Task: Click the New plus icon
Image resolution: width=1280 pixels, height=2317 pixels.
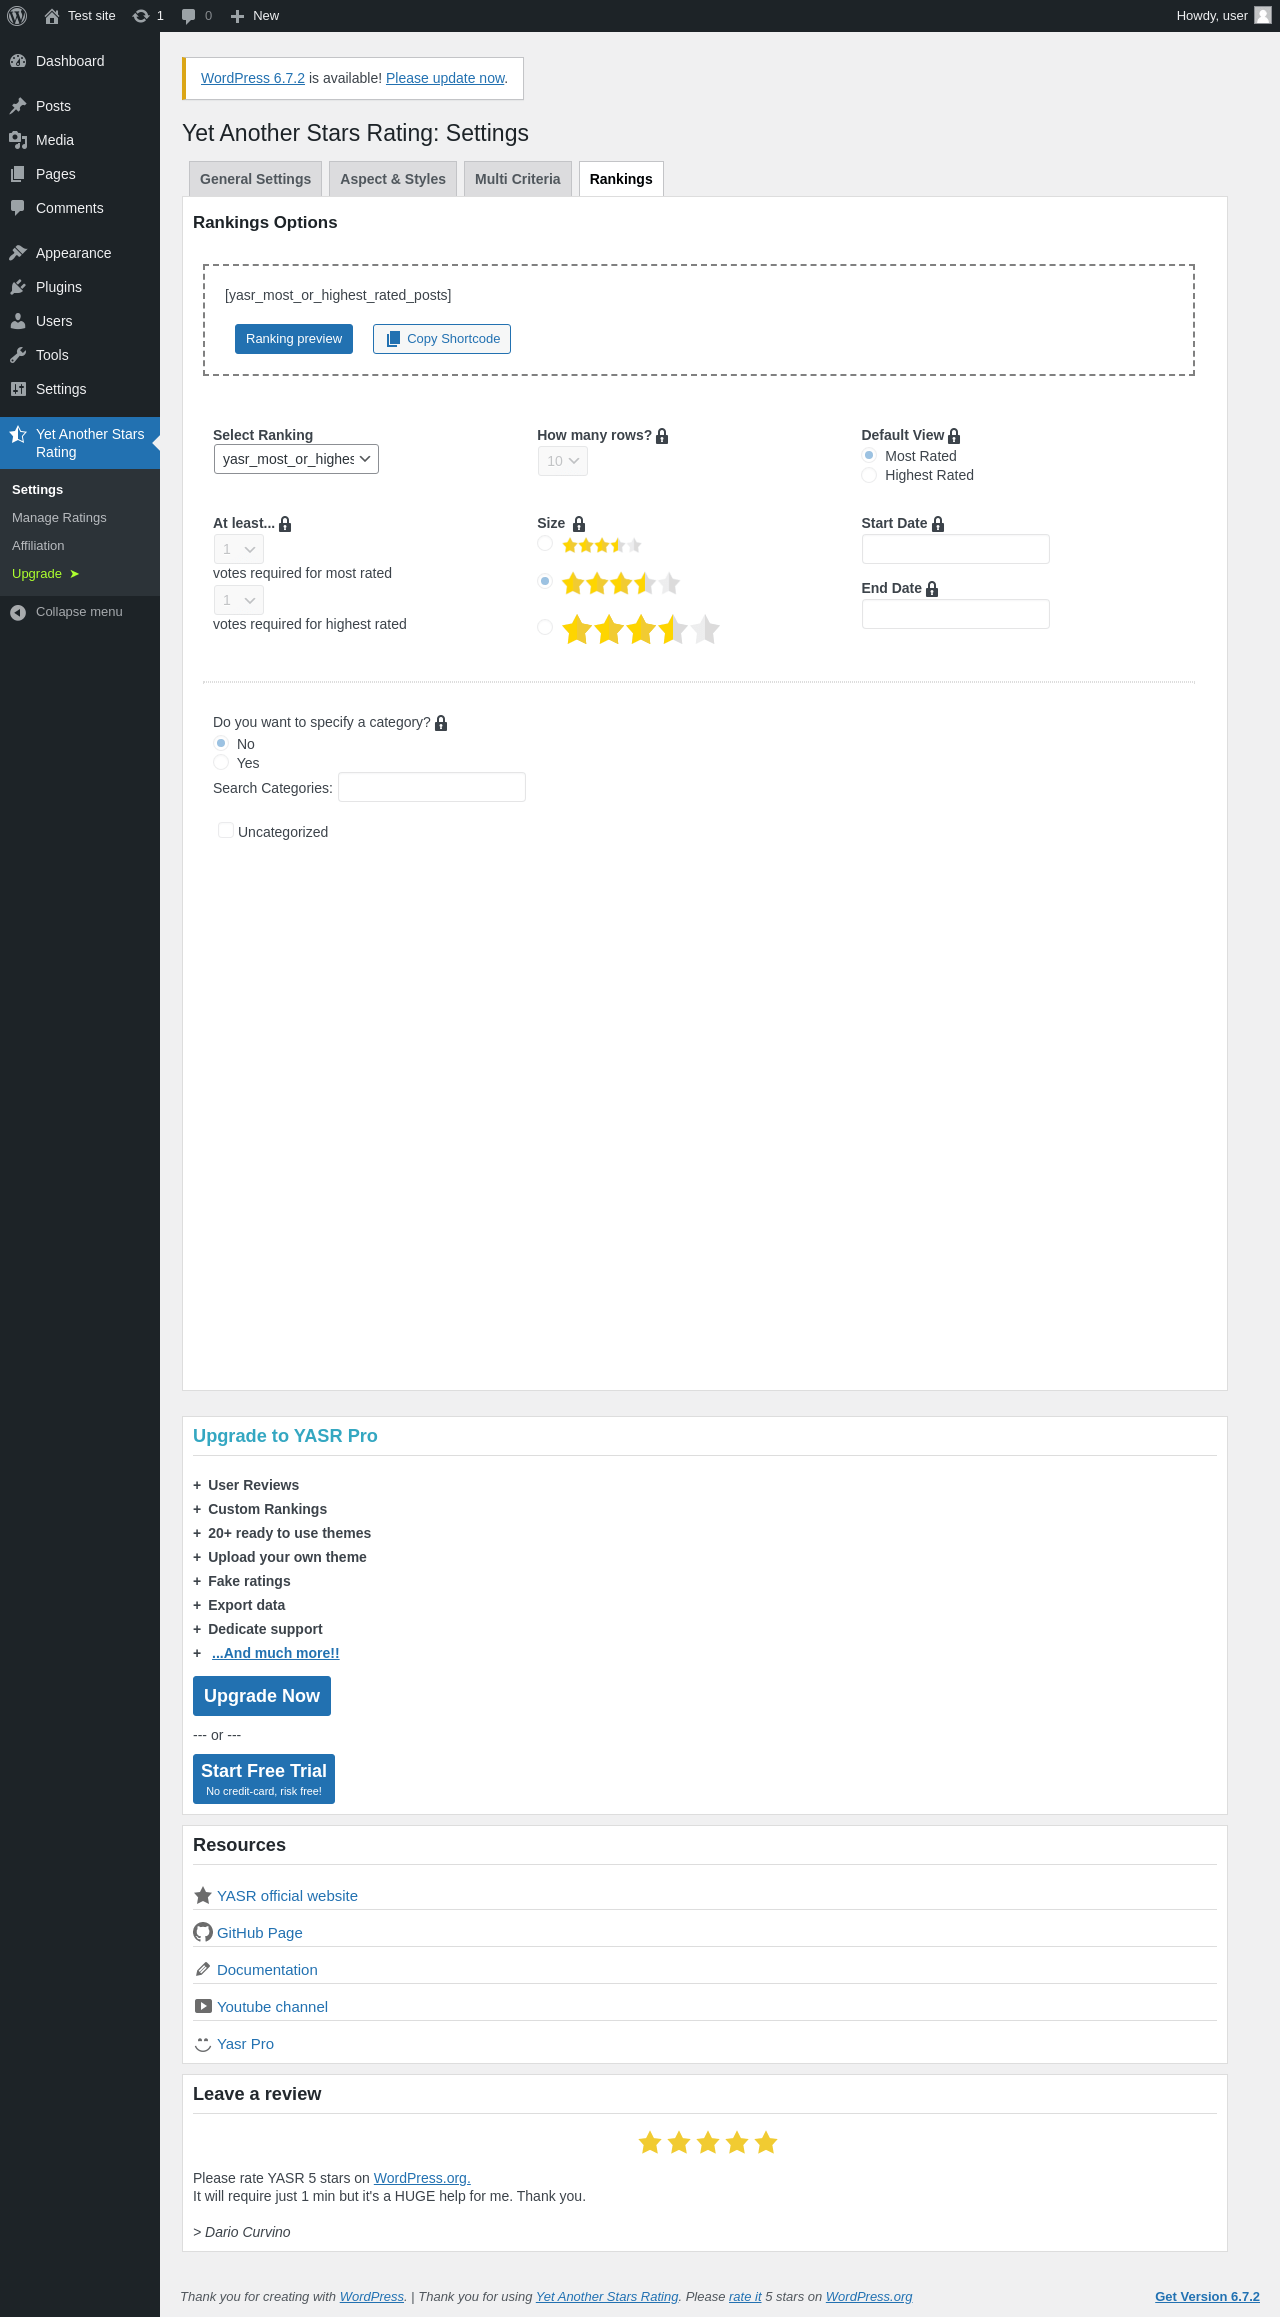Action: 237,16
